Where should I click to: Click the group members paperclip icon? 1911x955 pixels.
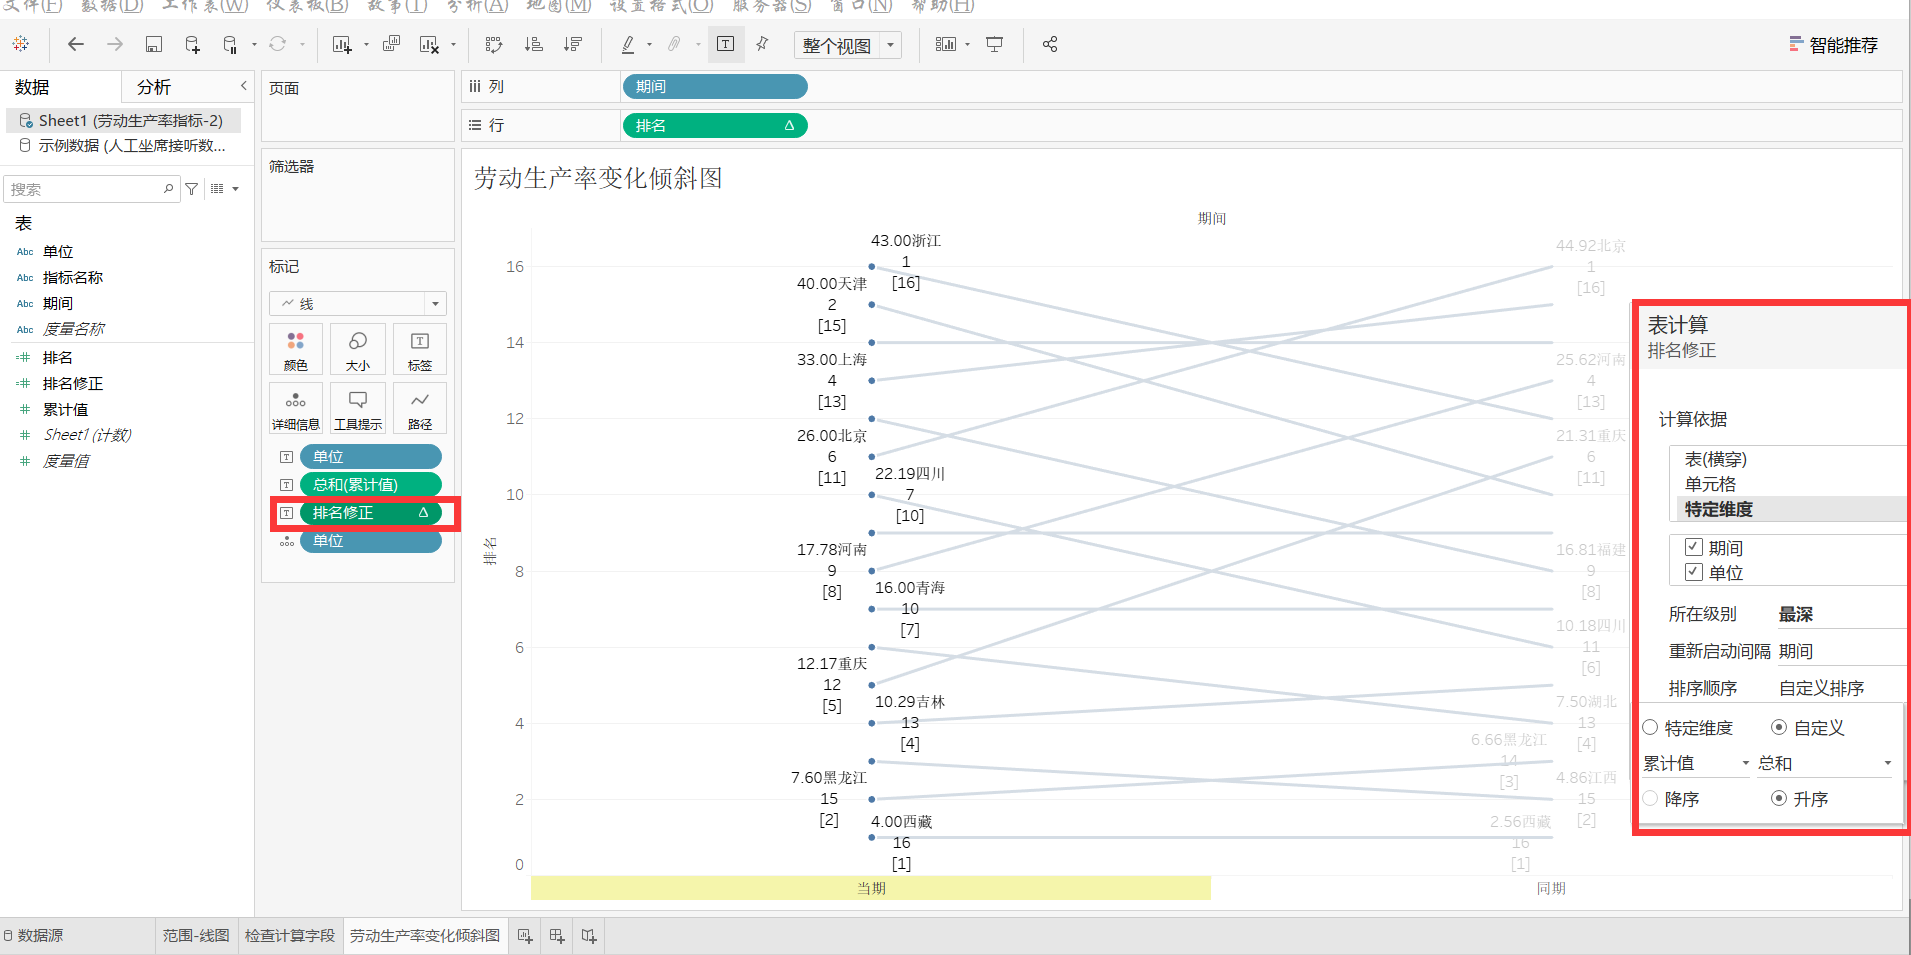pyautogui.click(x=675, y=44)
